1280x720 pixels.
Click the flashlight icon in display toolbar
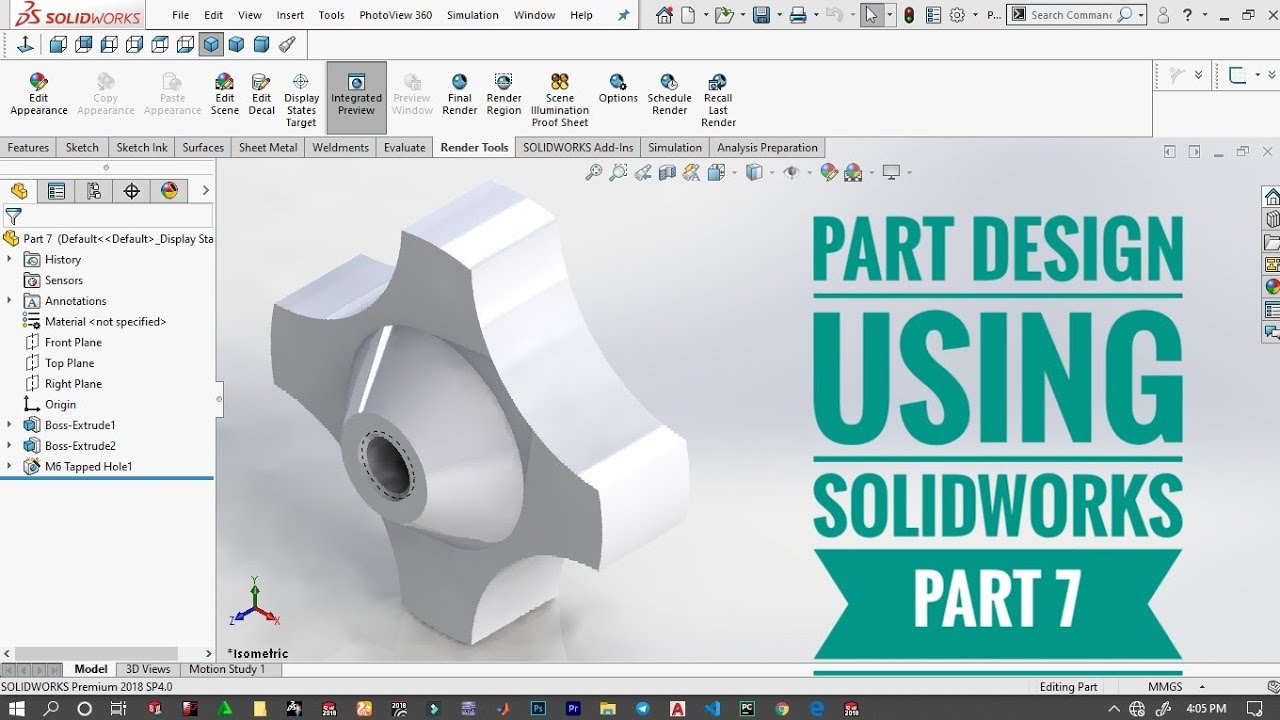tap(287, 44)
